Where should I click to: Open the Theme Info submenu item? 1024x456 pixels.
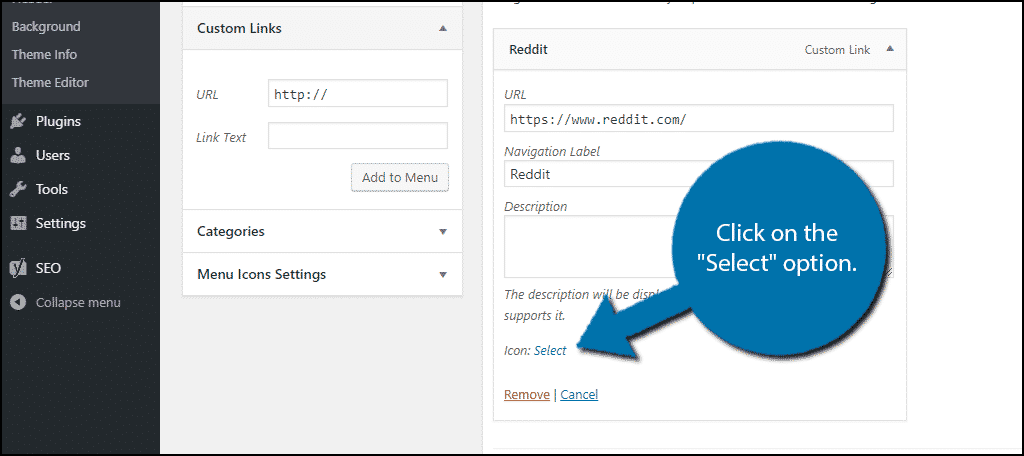(44, 54)
